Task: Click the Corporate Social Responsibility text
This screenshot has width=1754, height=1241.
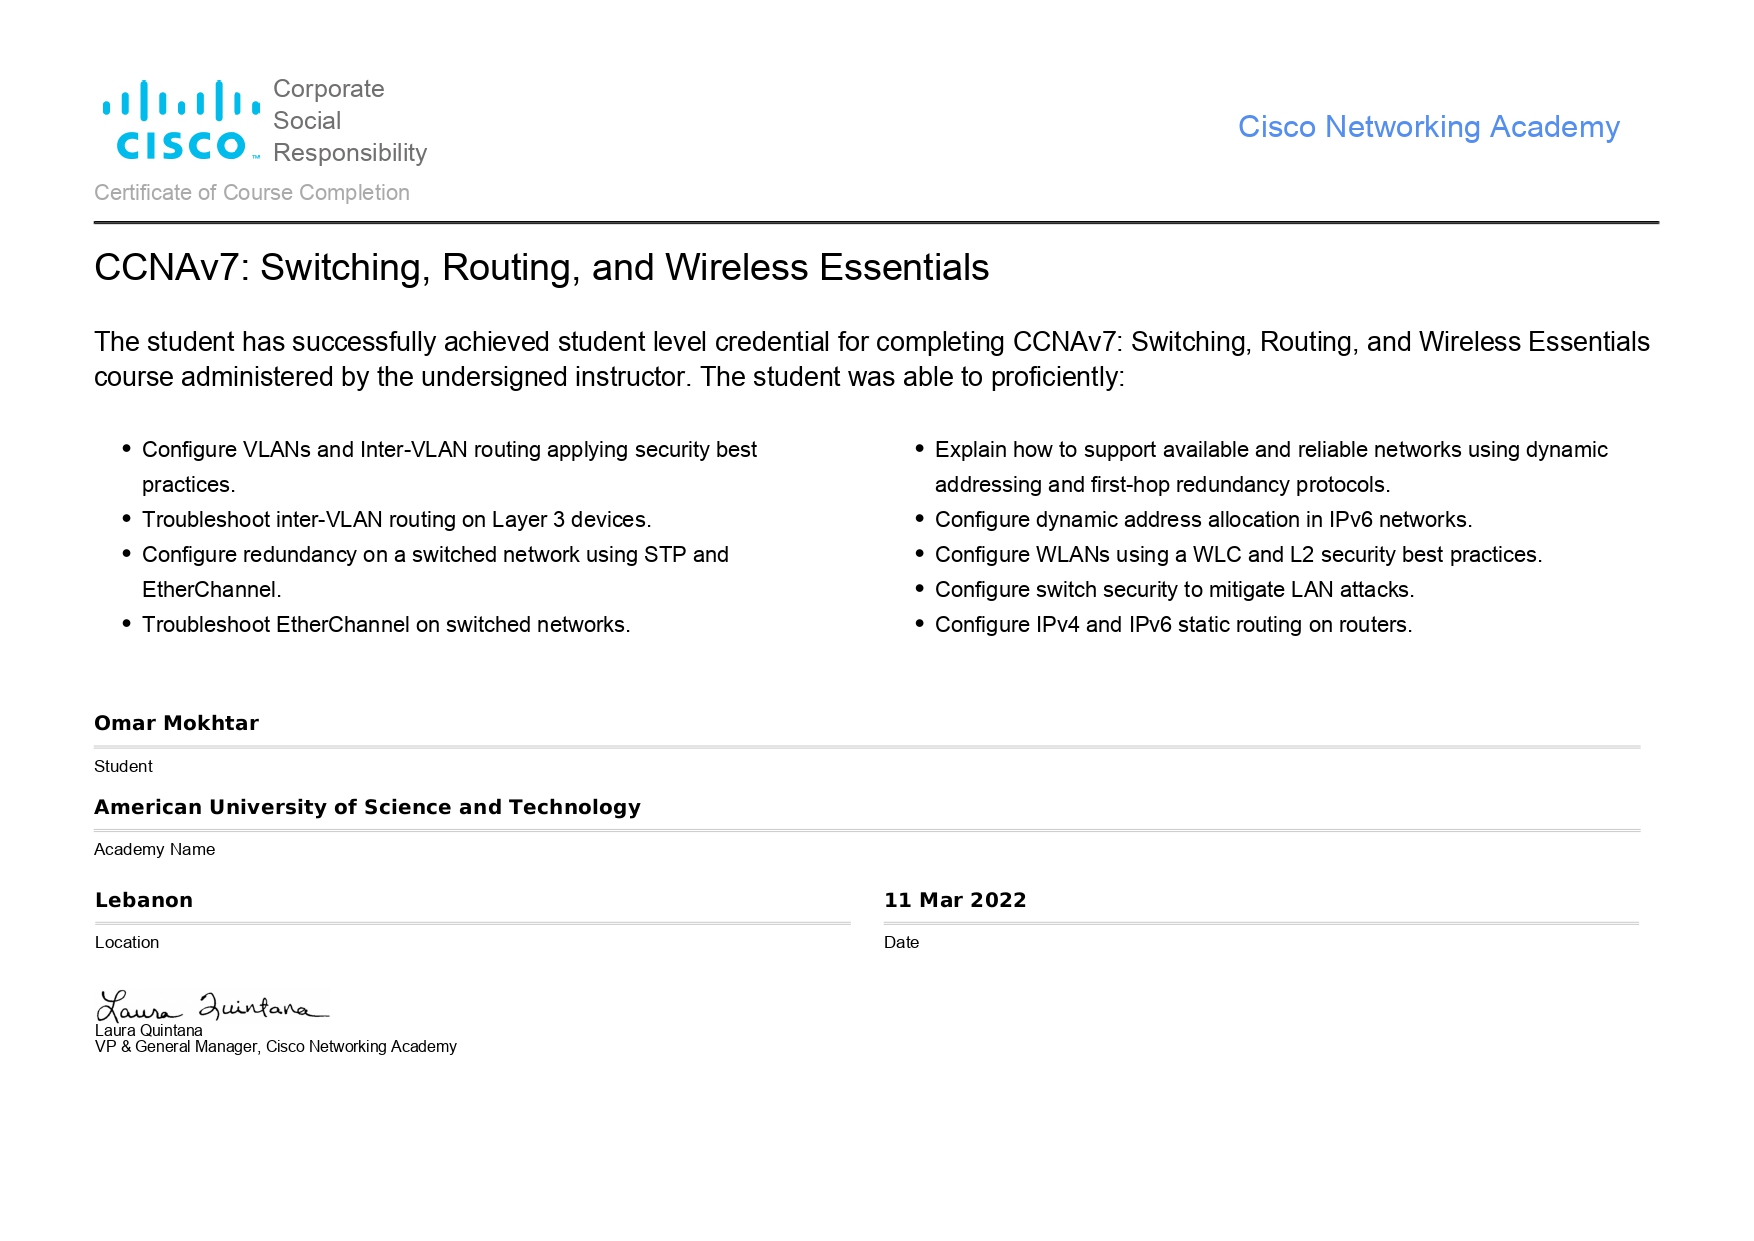Action: point(349,121)
